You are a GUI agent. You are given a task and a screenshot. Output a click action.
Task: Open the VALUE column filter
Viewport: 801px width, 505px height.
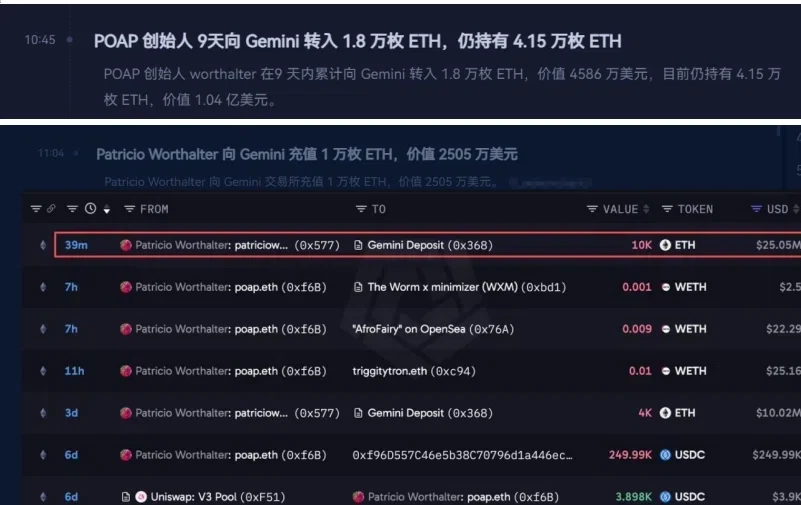click(592, 209)
